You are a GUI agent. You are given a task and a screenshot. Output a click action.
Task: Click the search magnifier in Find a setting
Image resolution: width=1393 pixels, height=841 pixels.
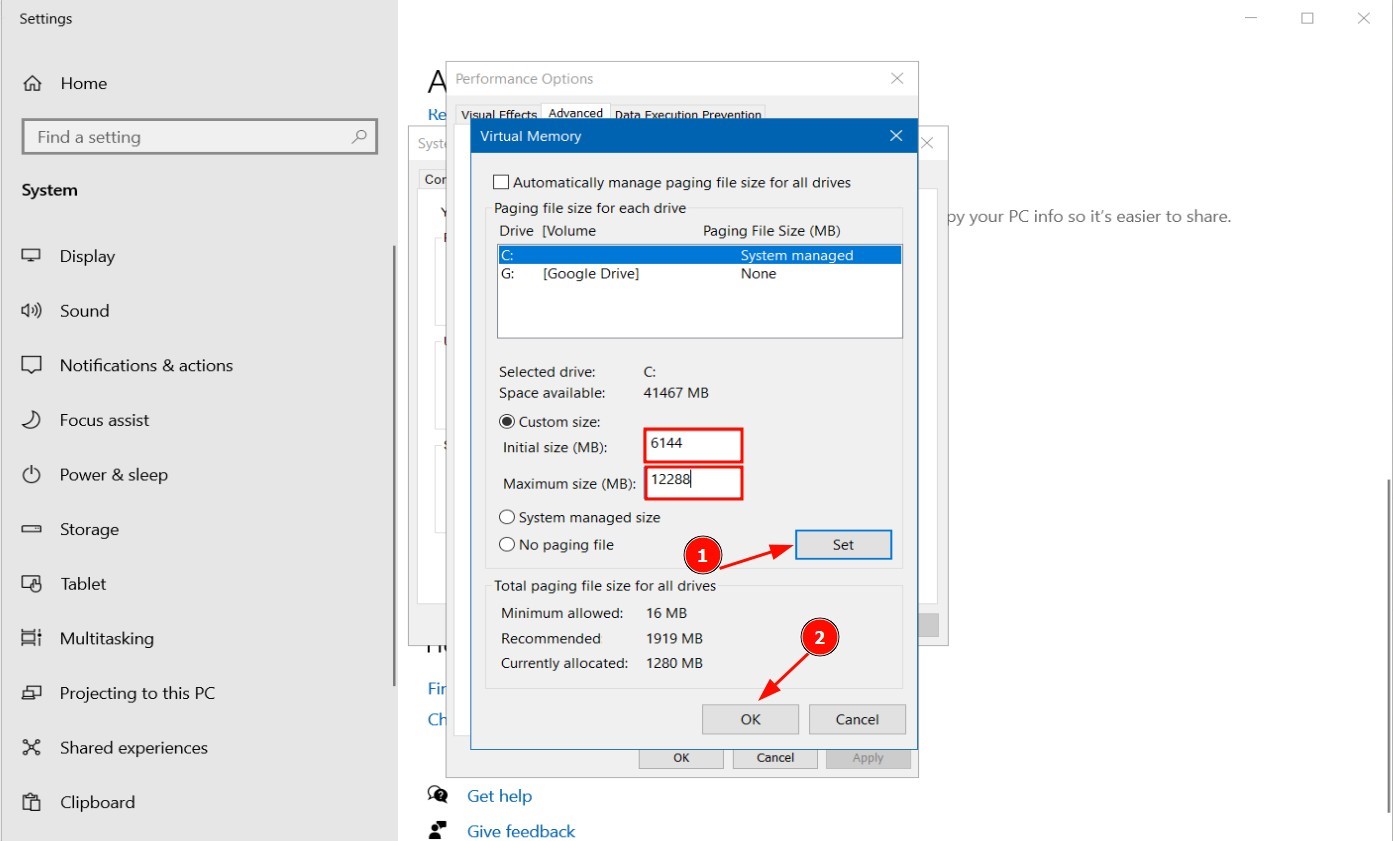[359, 137]
